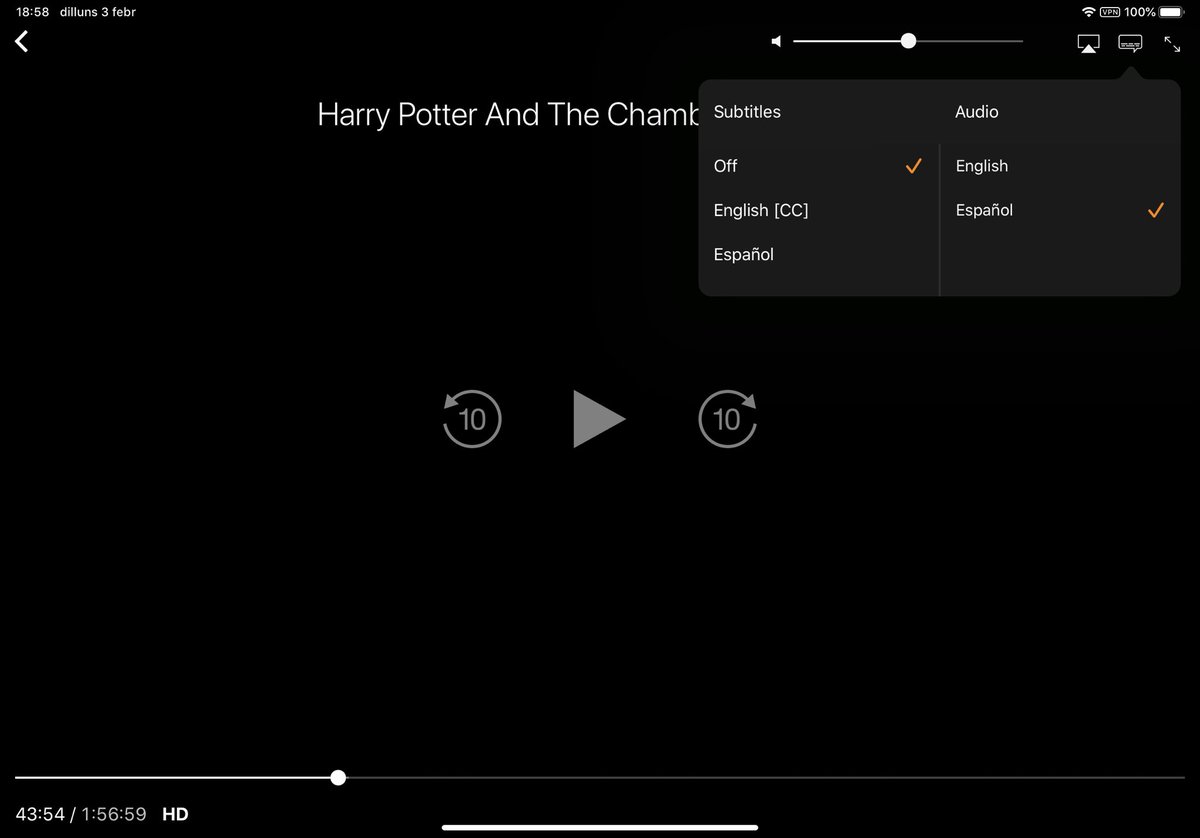Screen dimensions: 1200x838
Task: Click the Harry Potter movie title
Action: tap(508, 115)
